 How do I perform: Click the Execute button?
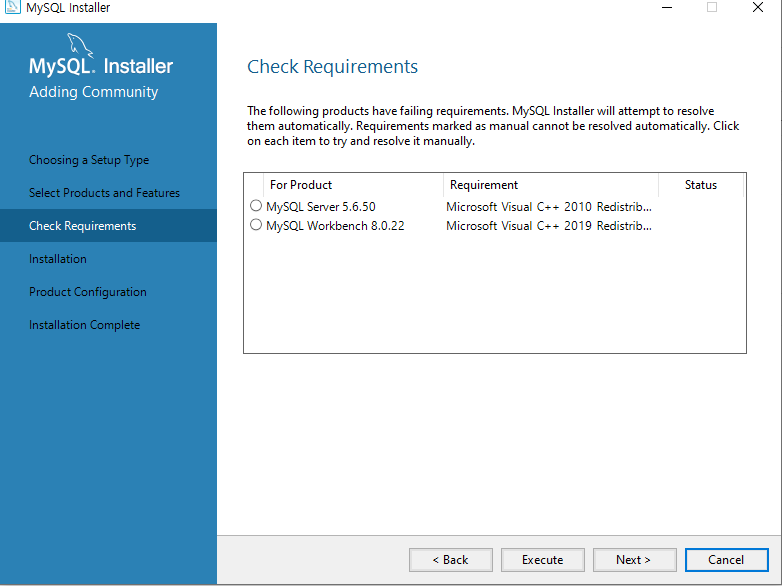tap(543, 560)
